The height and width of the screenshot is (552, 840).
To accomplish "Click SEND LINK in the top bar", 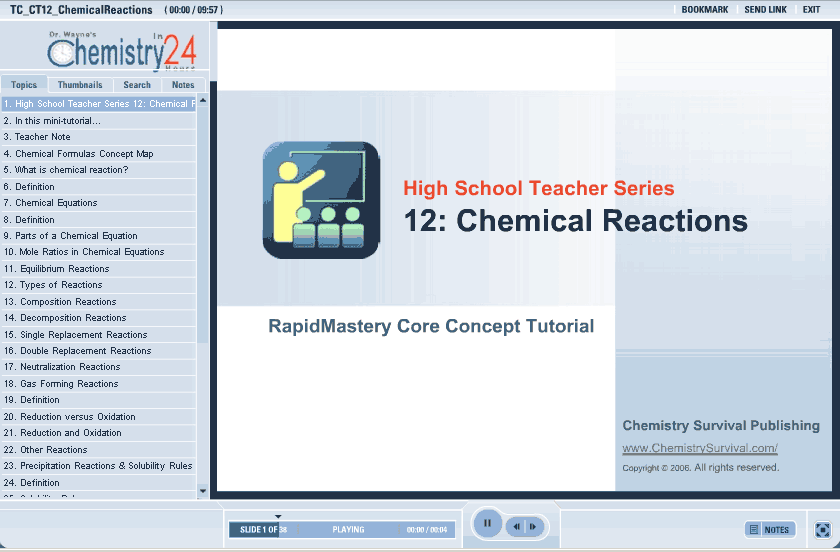I will (765, 10).
